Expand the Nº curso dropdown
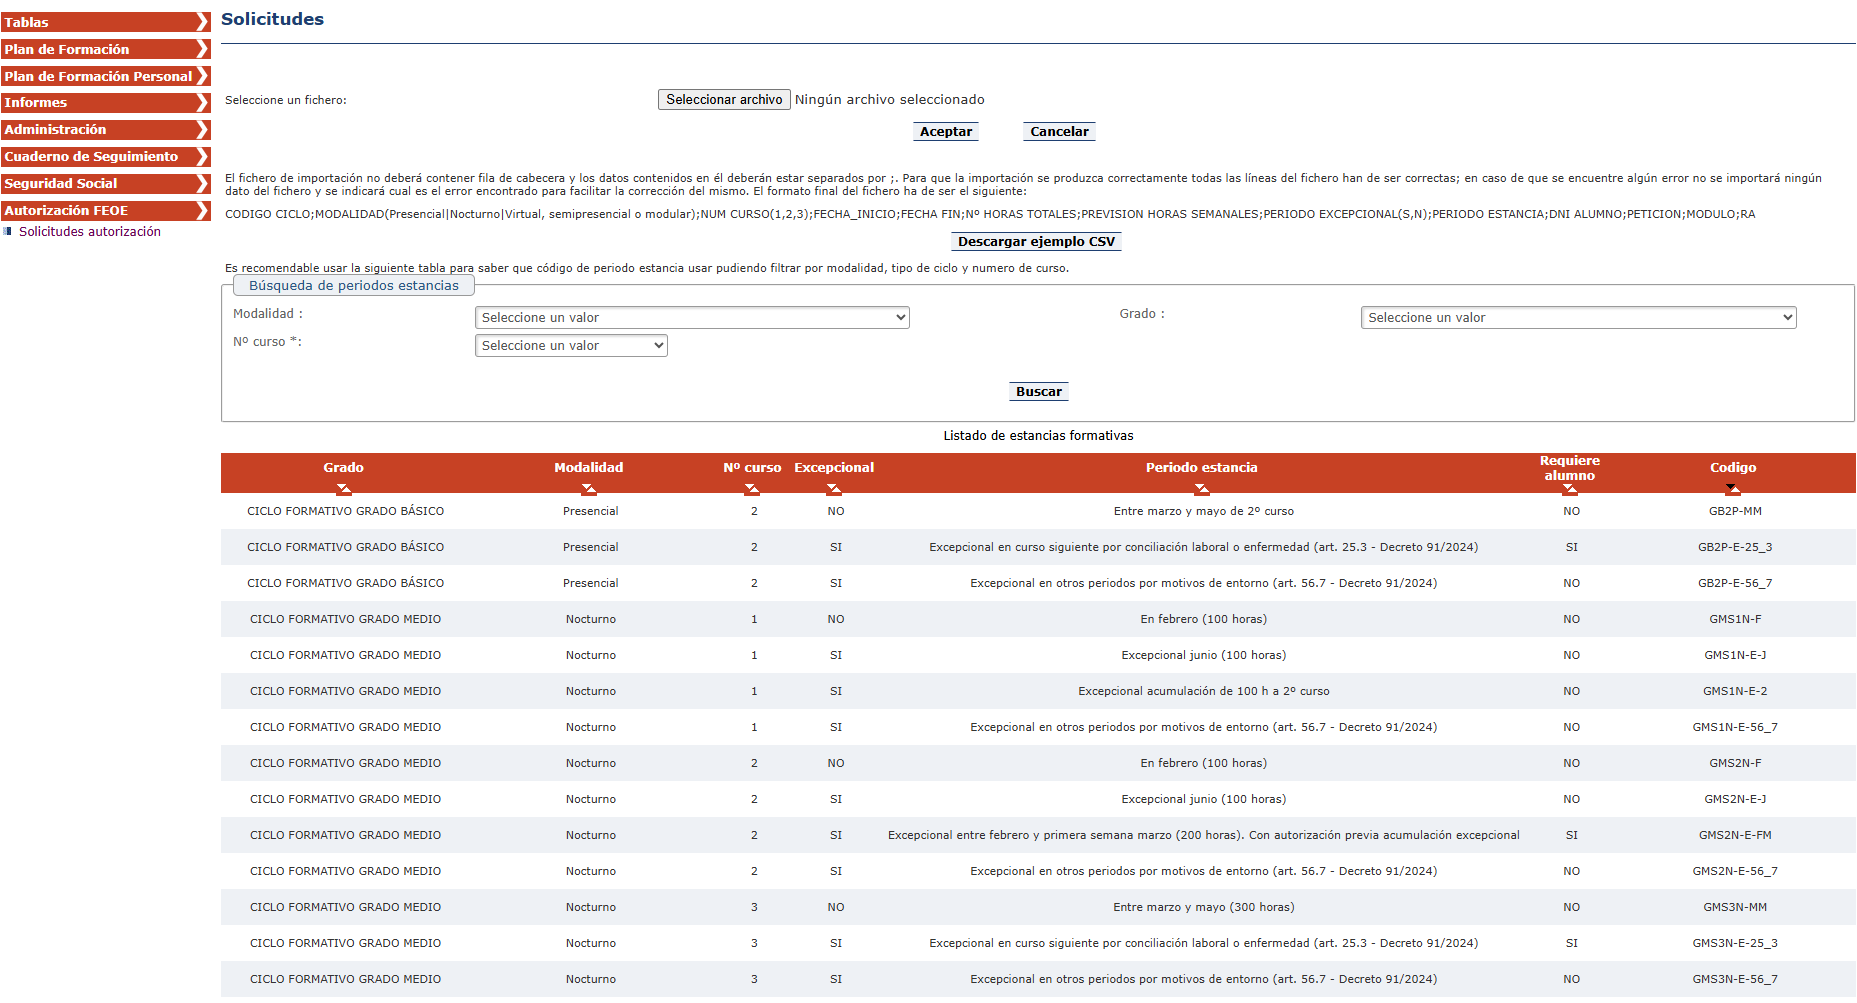Image resolution: width=1857 pixels, height=1003 pixels. (x=571, y=346)
